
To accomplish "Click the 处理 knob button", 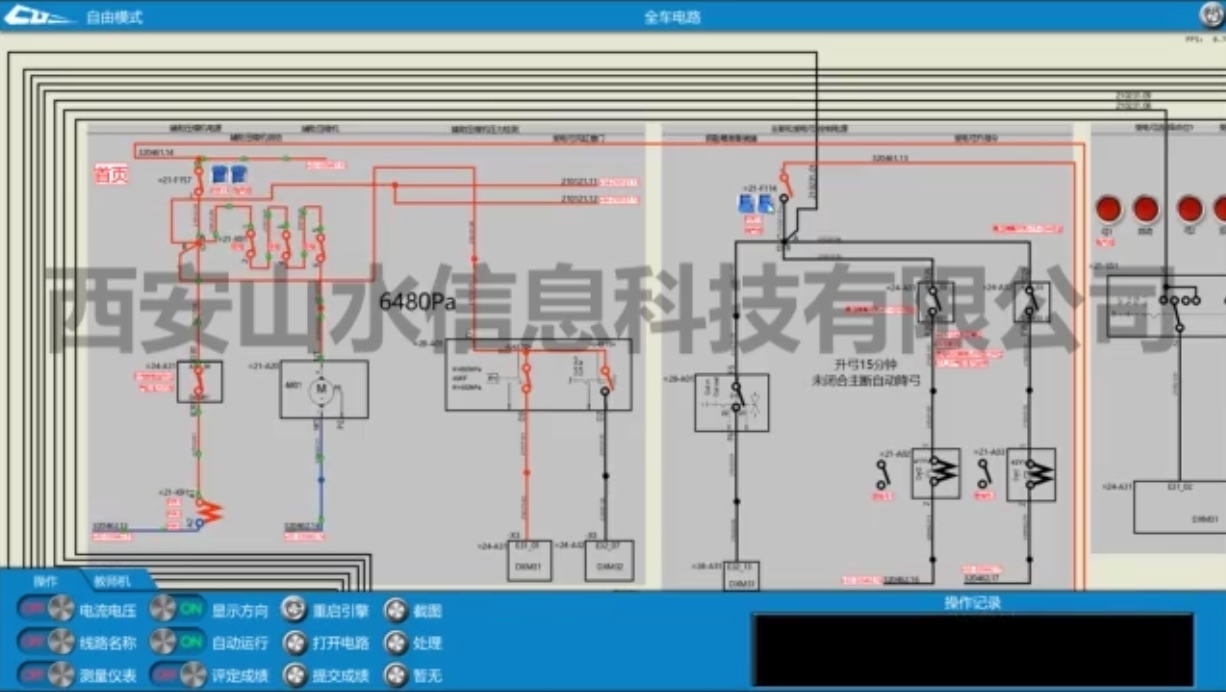I will pyautogui.click(x=396, y=643).
